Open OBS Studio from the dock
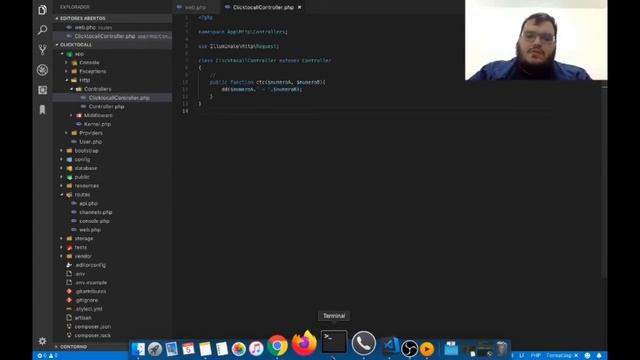The image size is (640, 360). (x=409, y=349)
